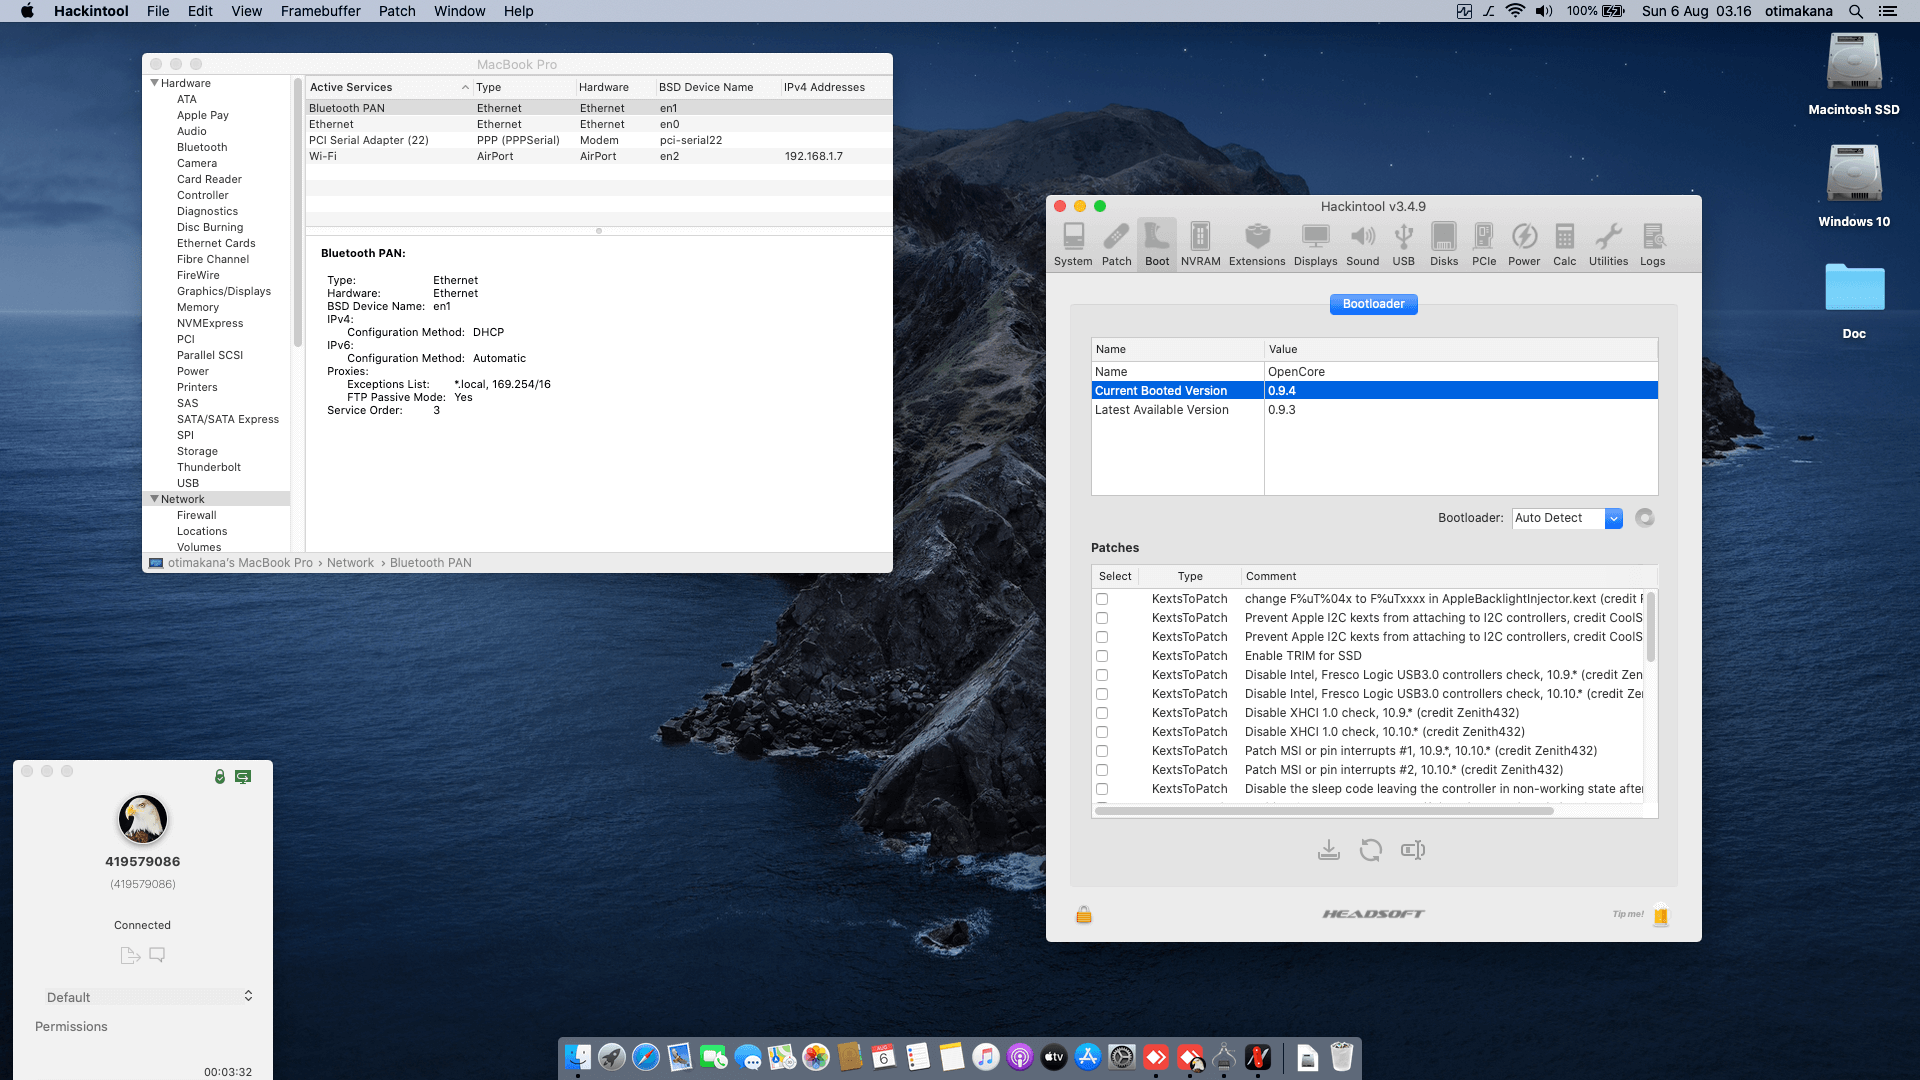Open the Utilities section
1920x1080 pixels.
1608,245
